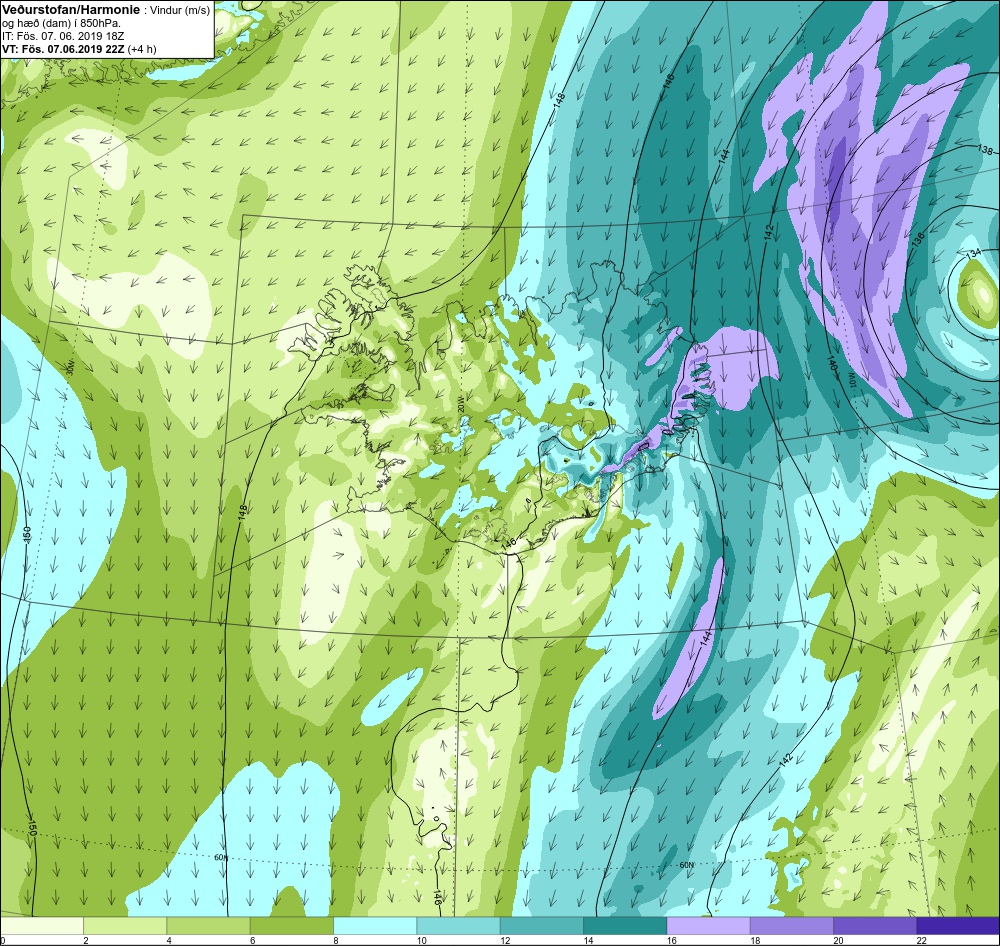
Task: Click the legend tick label '2'
Action: [x=85, y=940]
